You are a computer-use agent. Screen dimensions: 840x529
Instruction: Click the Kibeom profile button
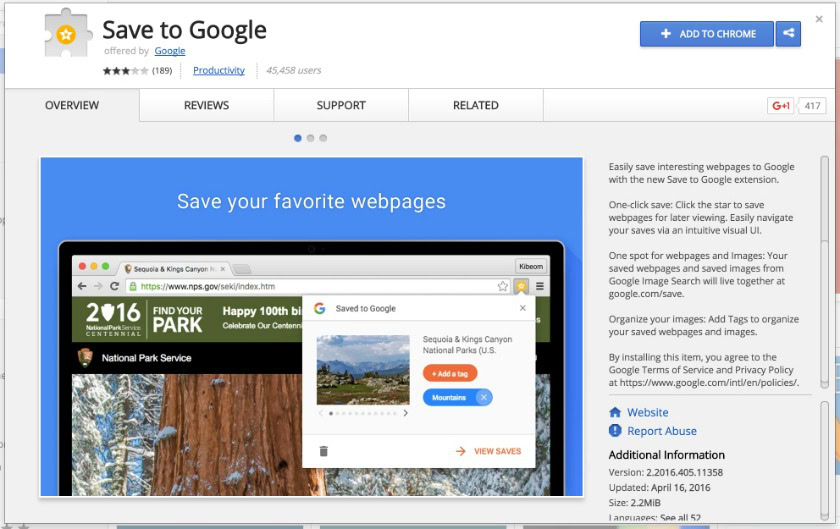pos(531,266)
